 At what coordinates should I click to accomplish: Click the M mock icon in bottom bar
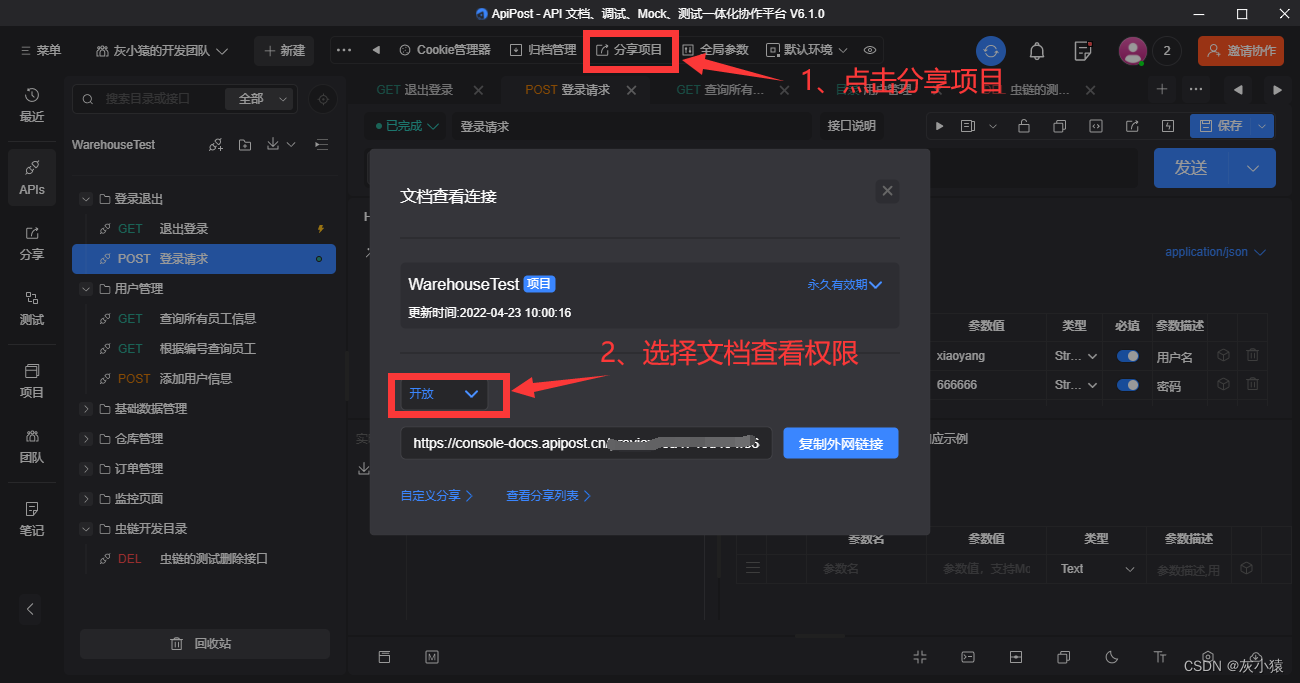click(x=432, y=657)
